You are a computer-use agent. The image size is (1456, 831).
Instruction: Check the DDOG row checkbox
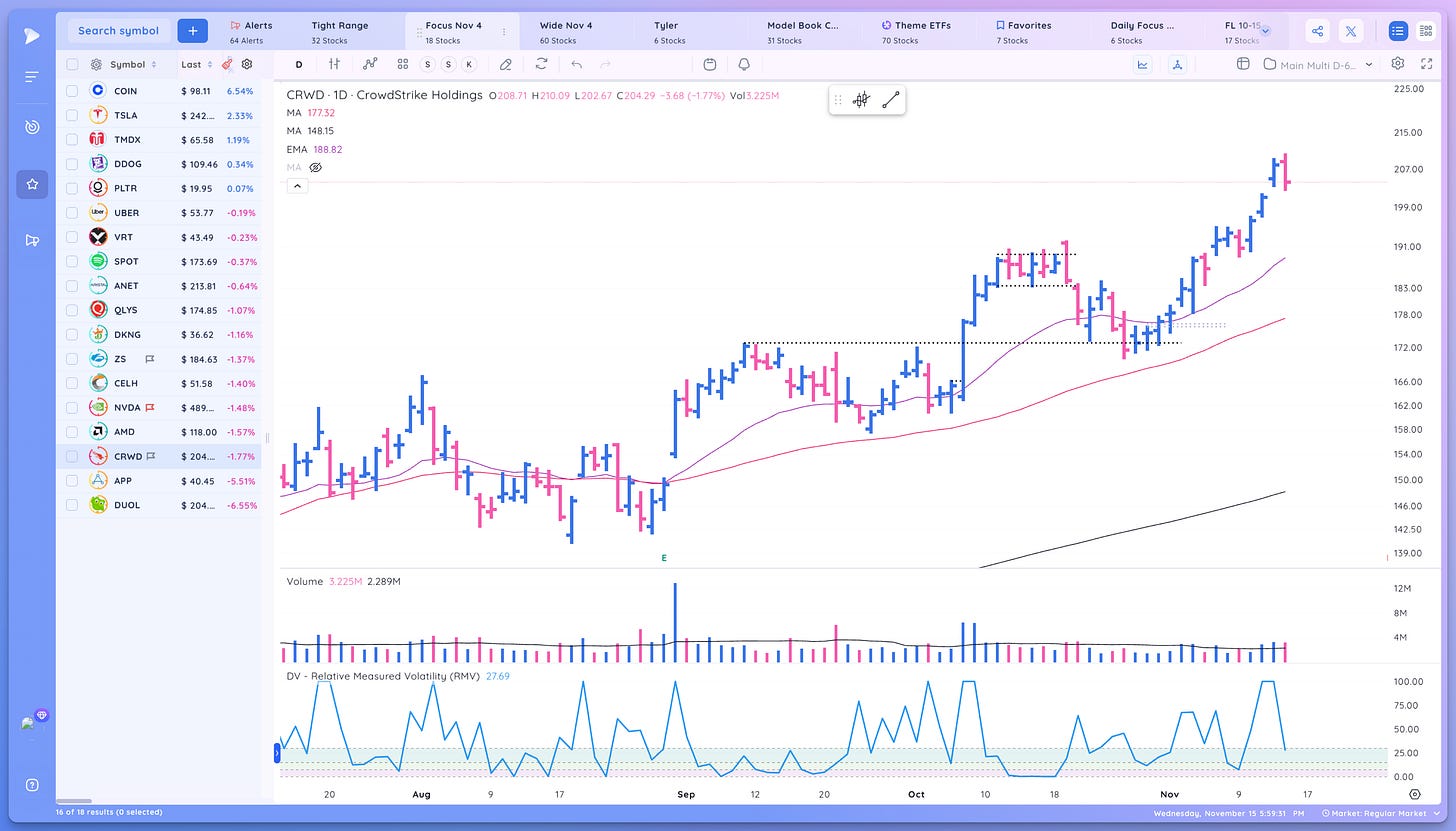point(72,164)
